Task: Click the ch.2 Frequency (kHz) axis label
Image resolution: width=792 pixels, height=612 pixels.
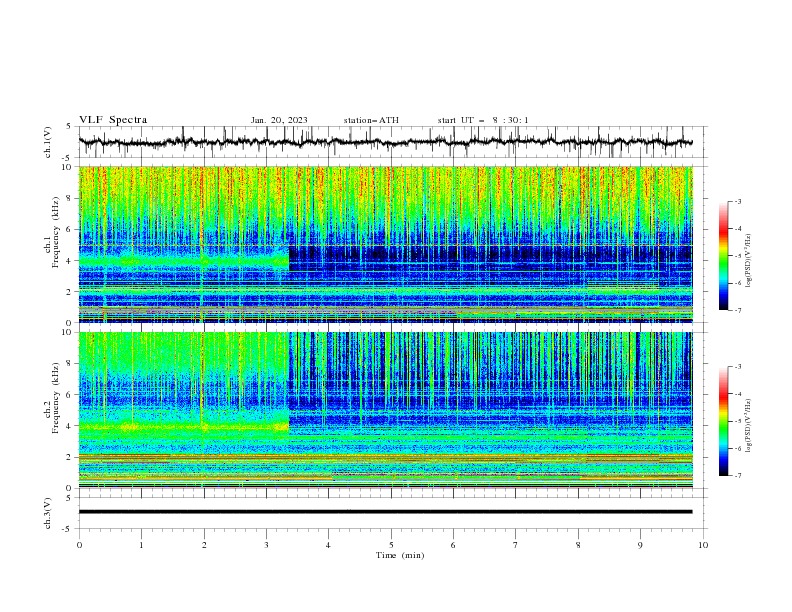Action: pos(52,398)
